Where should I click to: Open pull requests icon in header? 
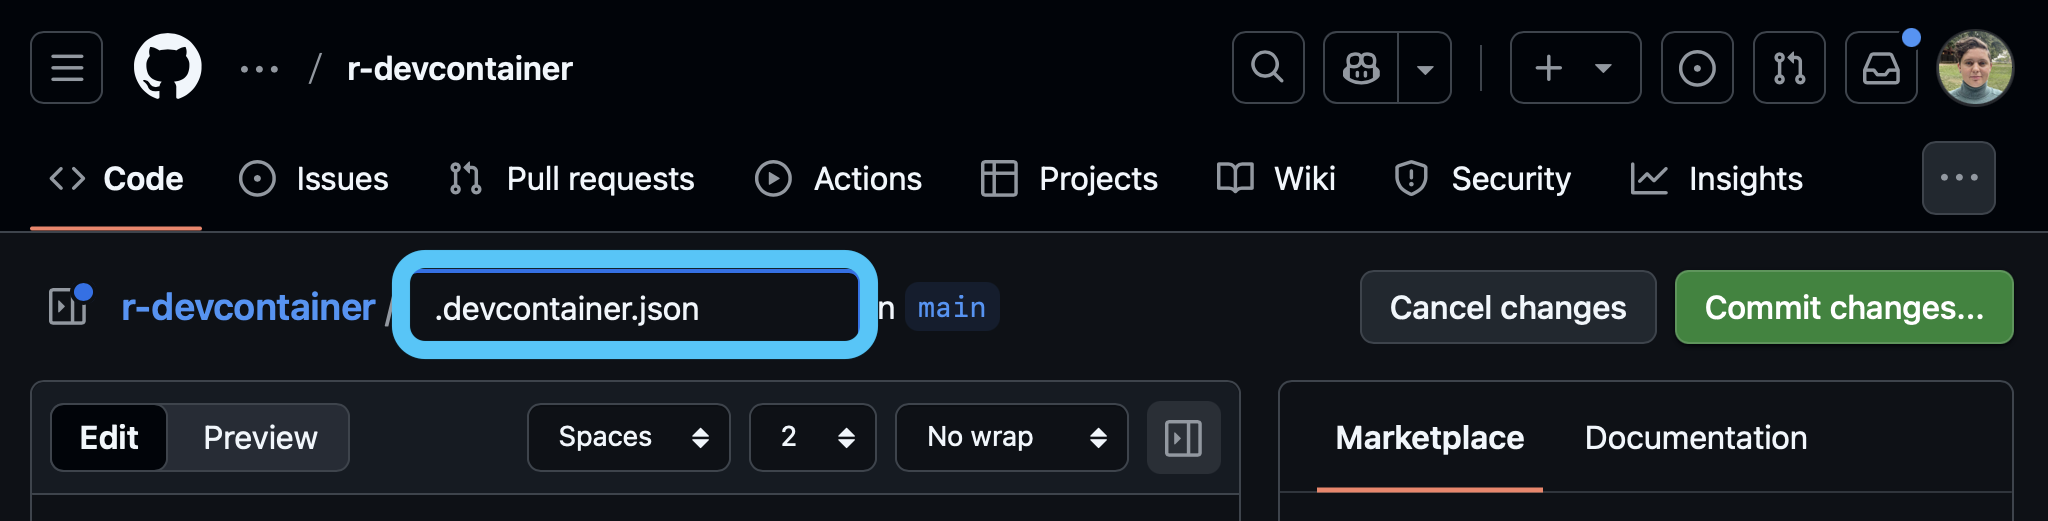[1789, 68]
